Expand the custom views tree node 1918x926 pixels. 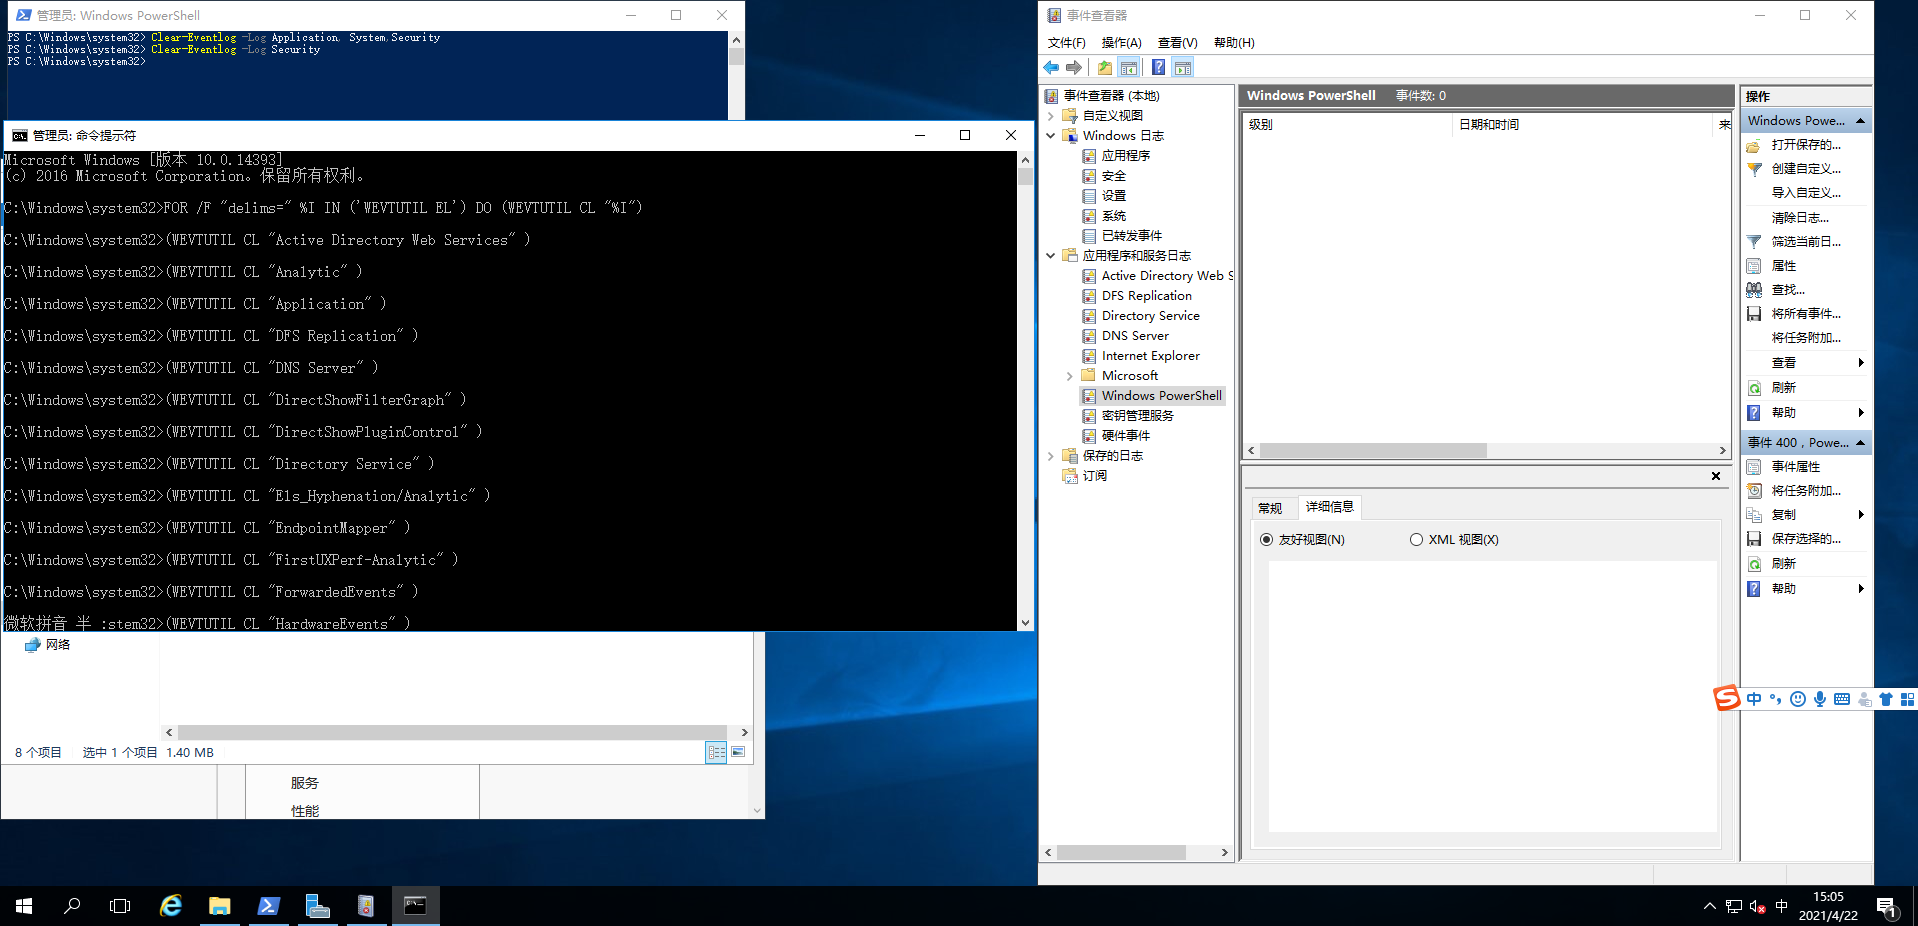(x=1051, y=116)
